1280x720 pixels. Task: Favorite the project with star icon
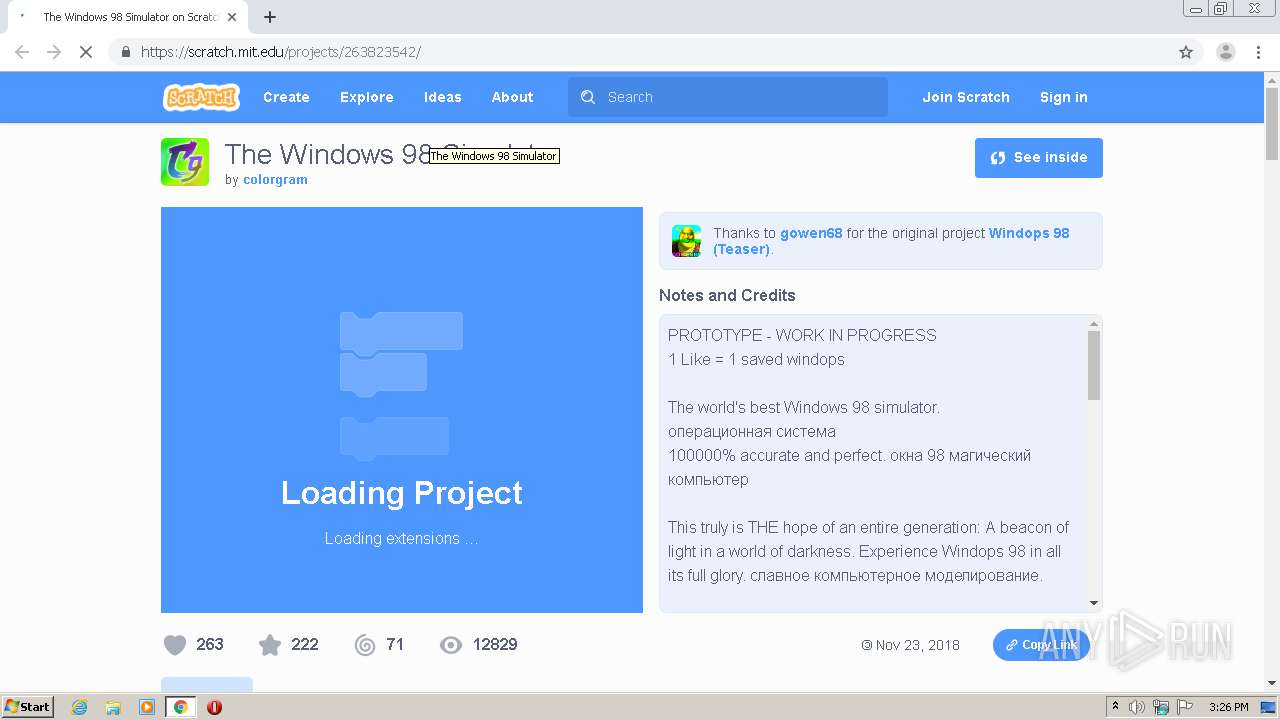tap(270, 645)
